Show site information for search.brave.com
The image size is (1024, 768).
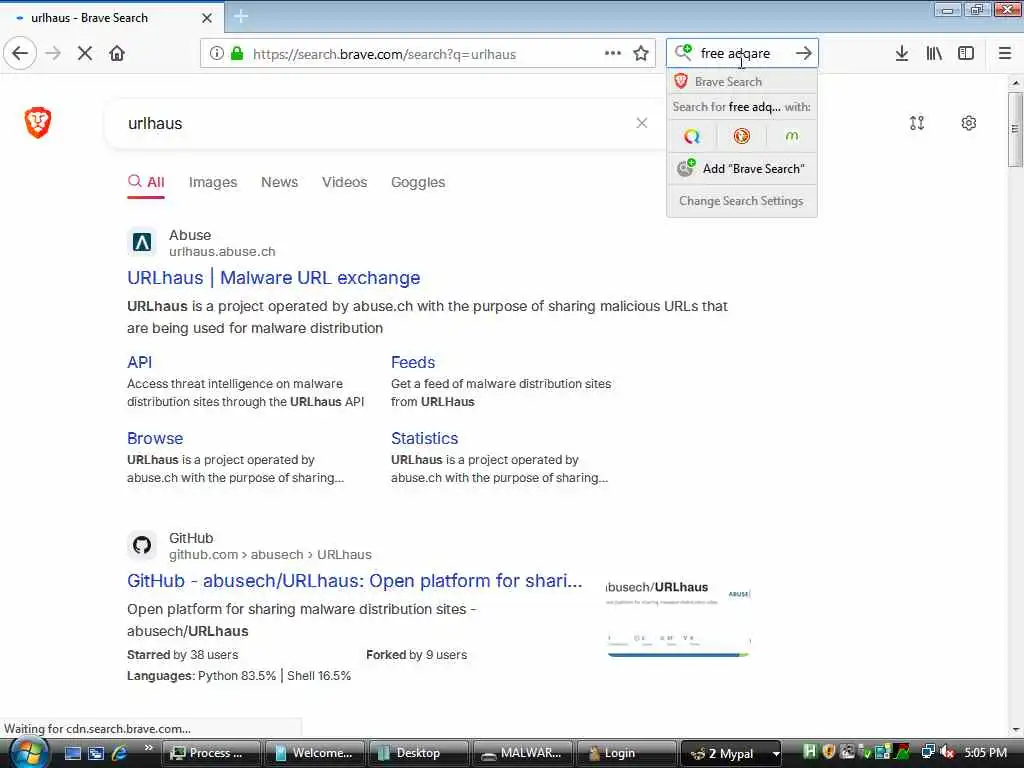pos(216,54)
